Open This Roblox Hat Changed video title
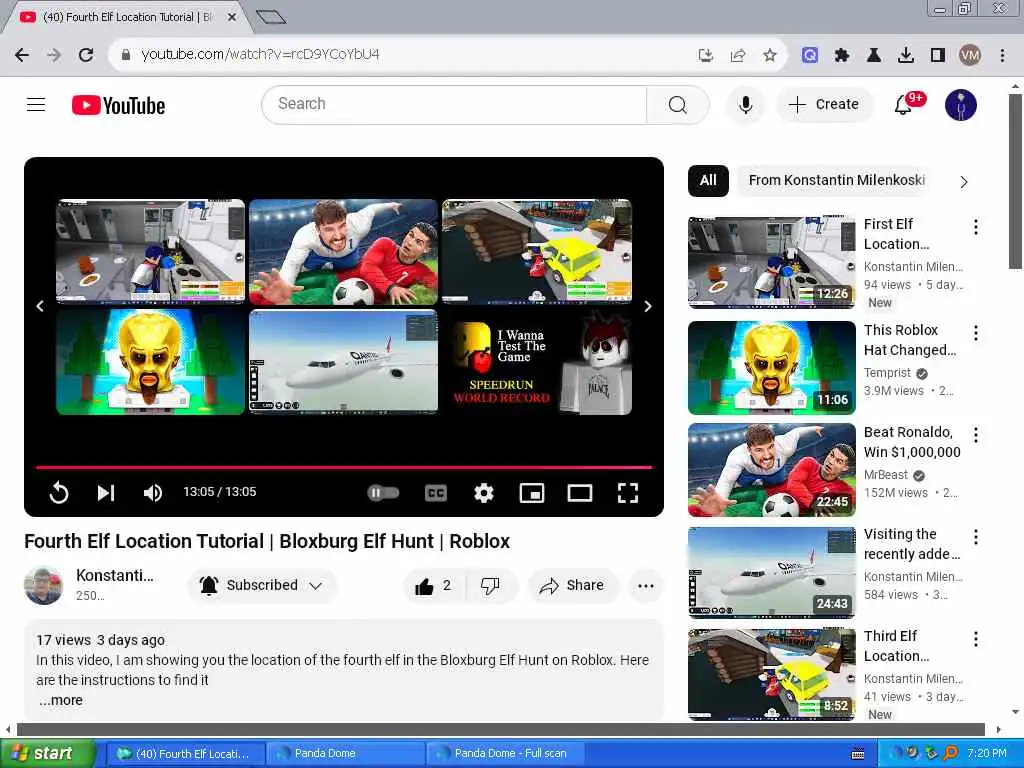1024x768 pixels. pos(909,340)
